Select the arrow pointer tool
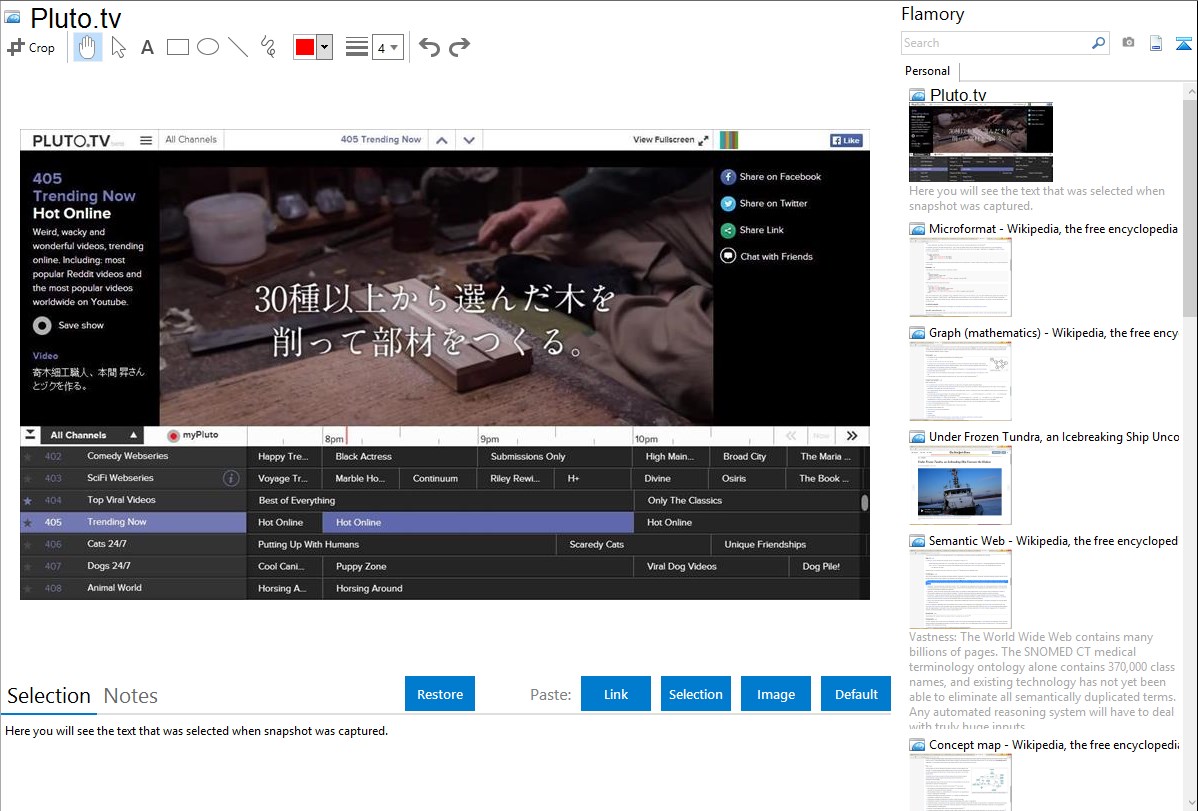The width and height of the screenshot is (1198, 811). tap(118, 47)
